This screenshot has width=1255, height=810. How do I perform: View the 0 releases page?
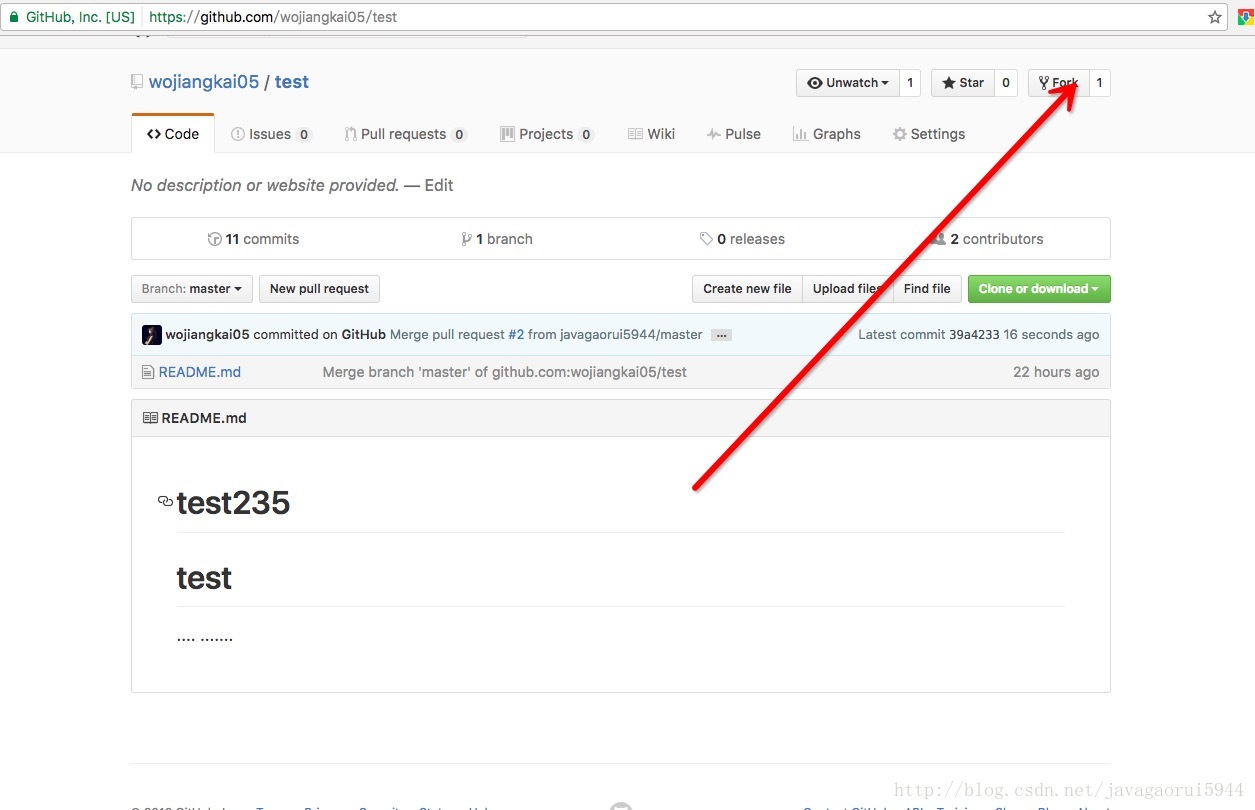point(742,239)
